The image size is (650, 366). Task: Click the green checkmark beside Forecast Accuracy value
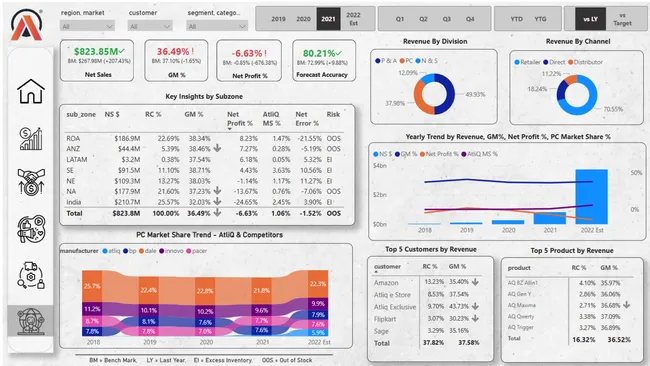coord(339,53)
